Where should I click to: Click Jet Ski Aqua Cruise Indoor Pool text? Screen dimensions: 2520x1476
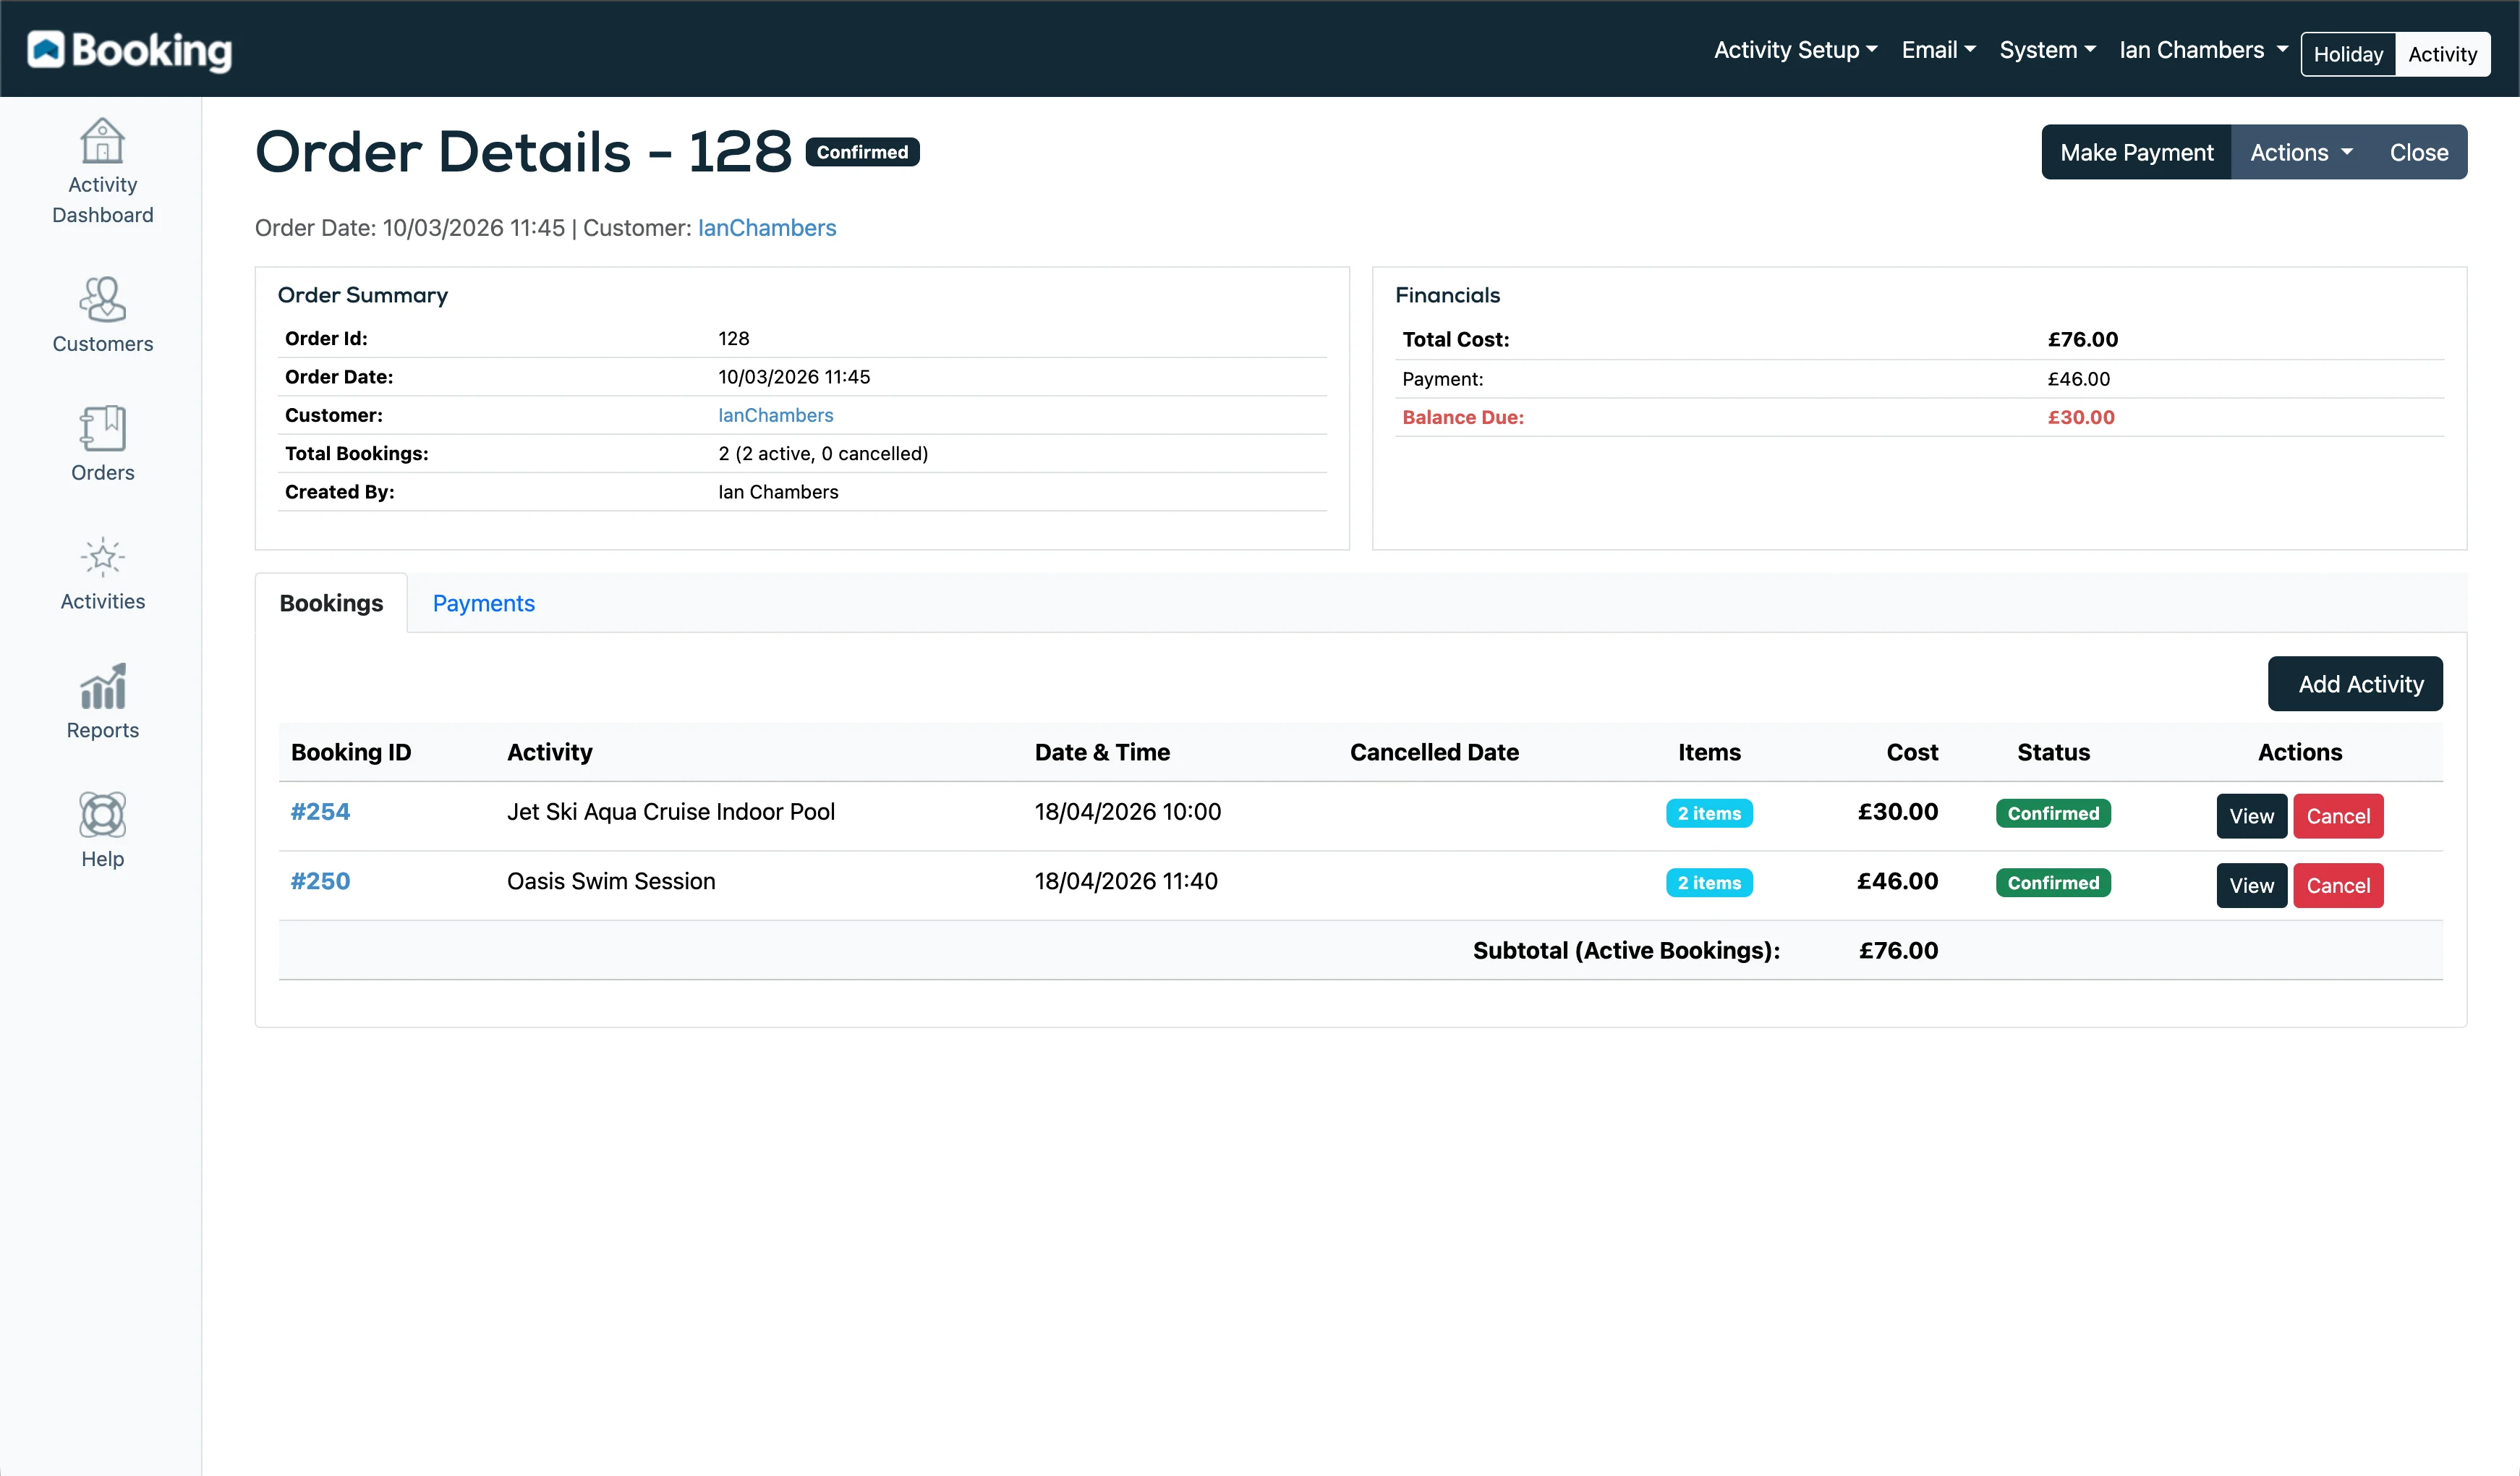click(x=671, y=812)
